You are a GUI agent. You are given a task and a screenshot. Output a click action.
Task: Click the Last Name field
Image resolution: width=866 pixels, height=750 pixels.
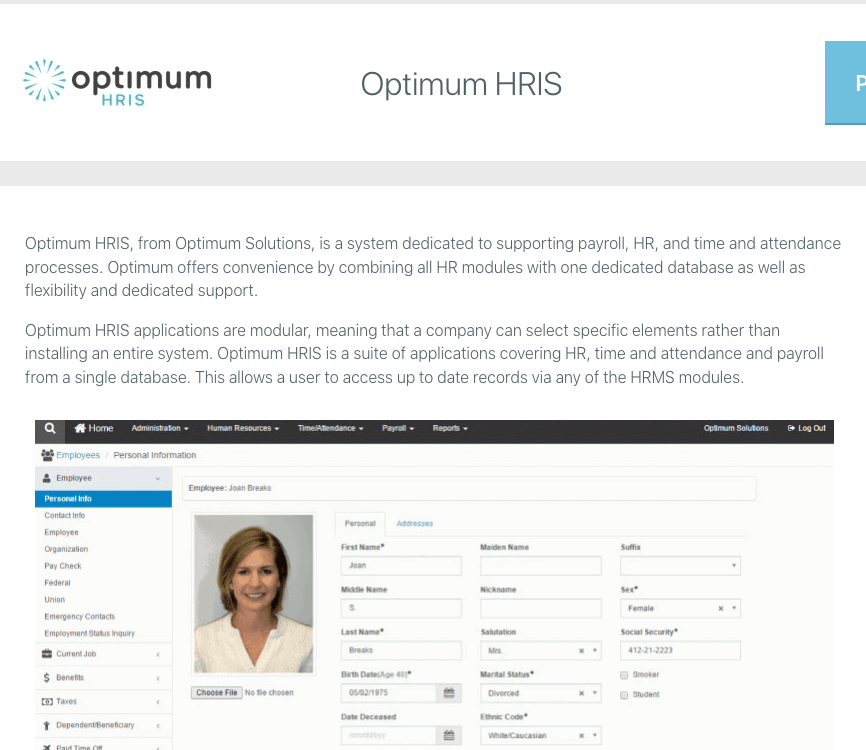[x=401, y=651]
